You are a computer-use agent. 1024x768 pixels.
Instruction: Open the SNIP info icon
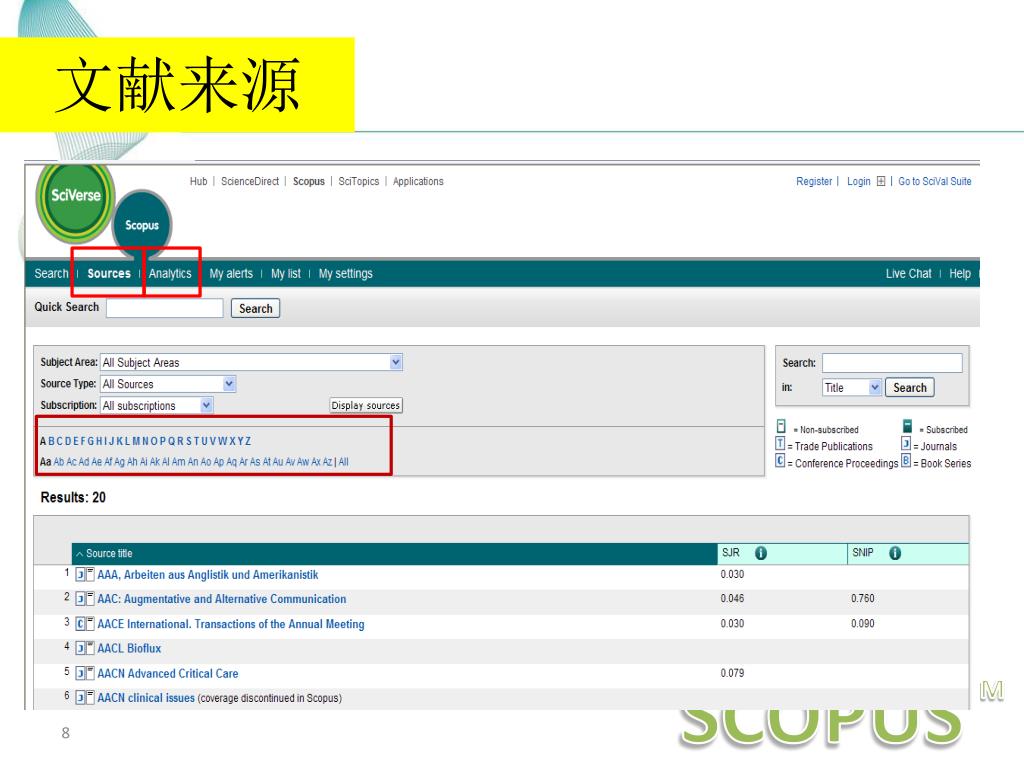(895, 553)
